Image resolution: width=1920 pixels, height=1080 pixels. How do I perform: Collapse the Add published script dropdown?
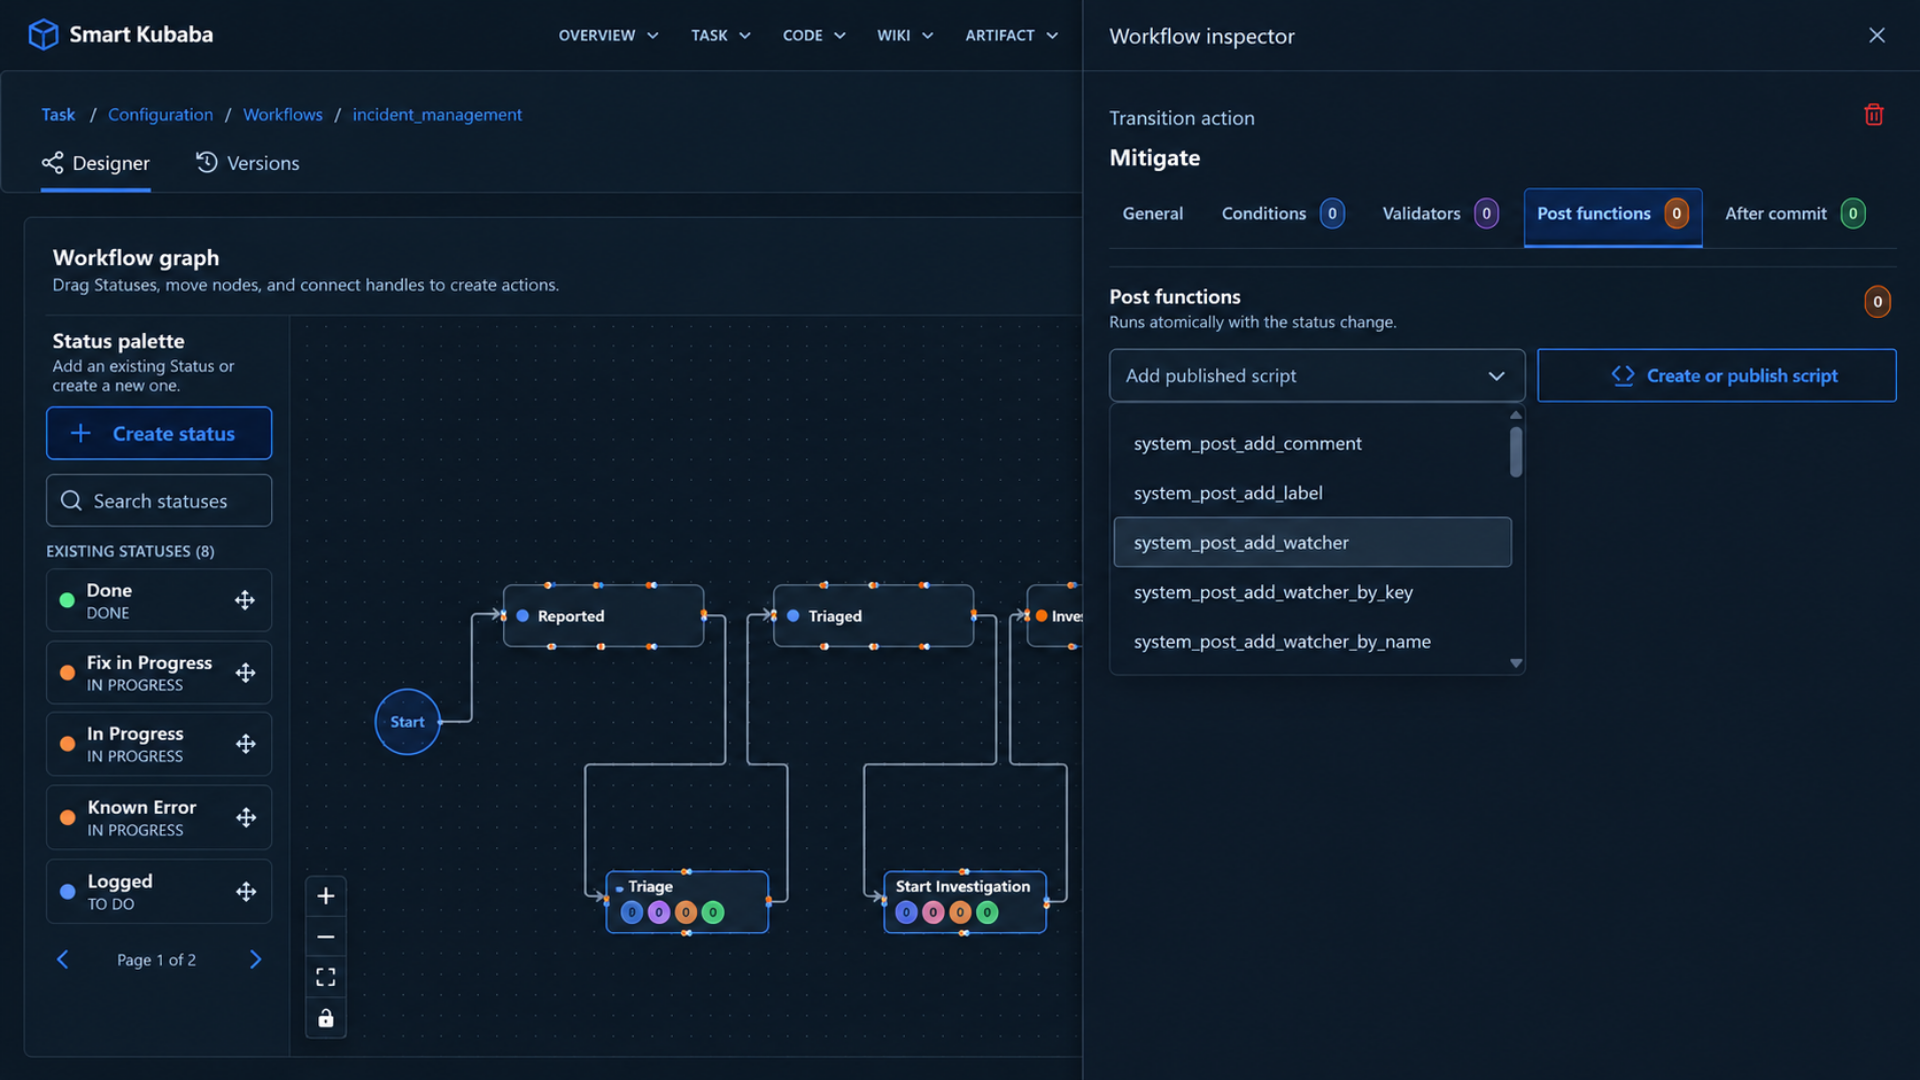point(1317,376)
